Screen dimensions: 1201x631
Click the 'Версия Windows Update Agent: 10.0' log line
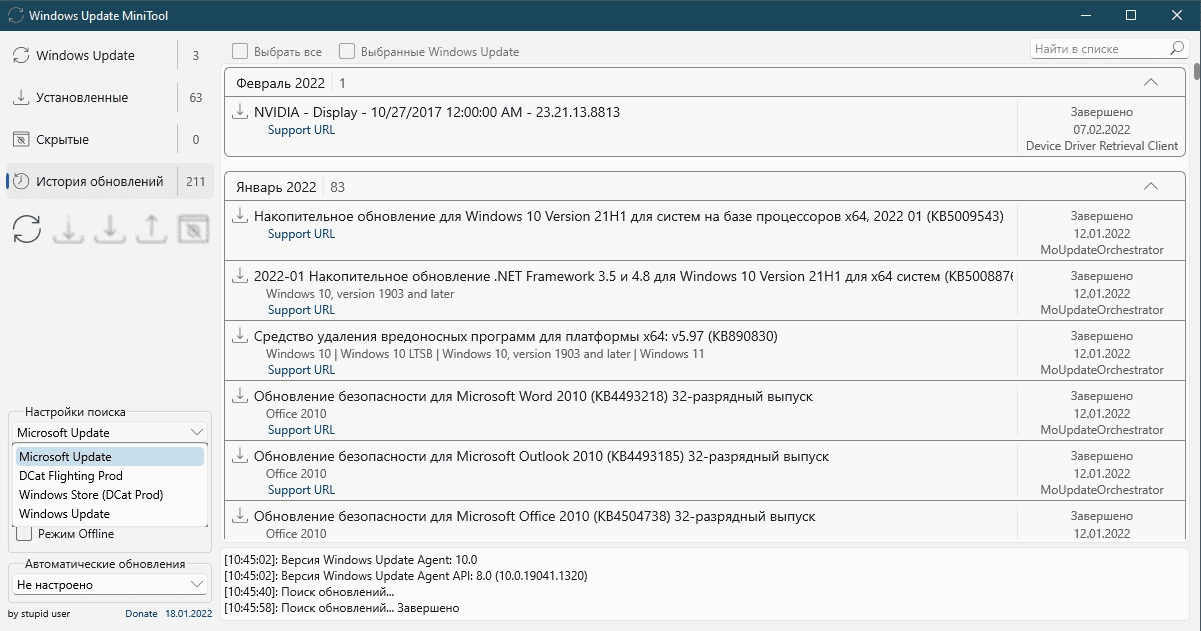click(351, 560)
